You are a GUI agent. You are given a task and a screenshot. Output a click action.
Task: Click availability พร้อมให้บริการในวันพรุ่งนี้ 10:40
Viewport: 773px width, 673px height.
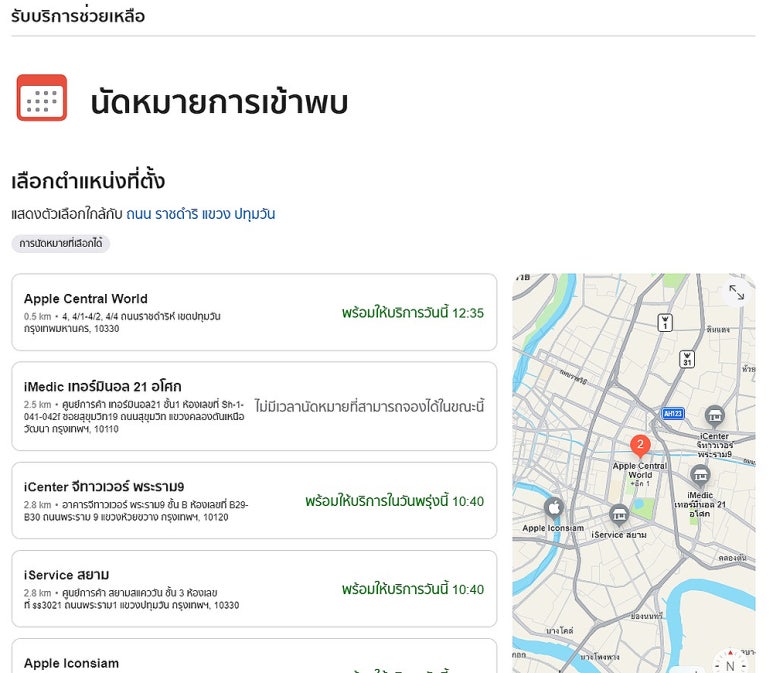pyautogui.click(x=394, y=501)
